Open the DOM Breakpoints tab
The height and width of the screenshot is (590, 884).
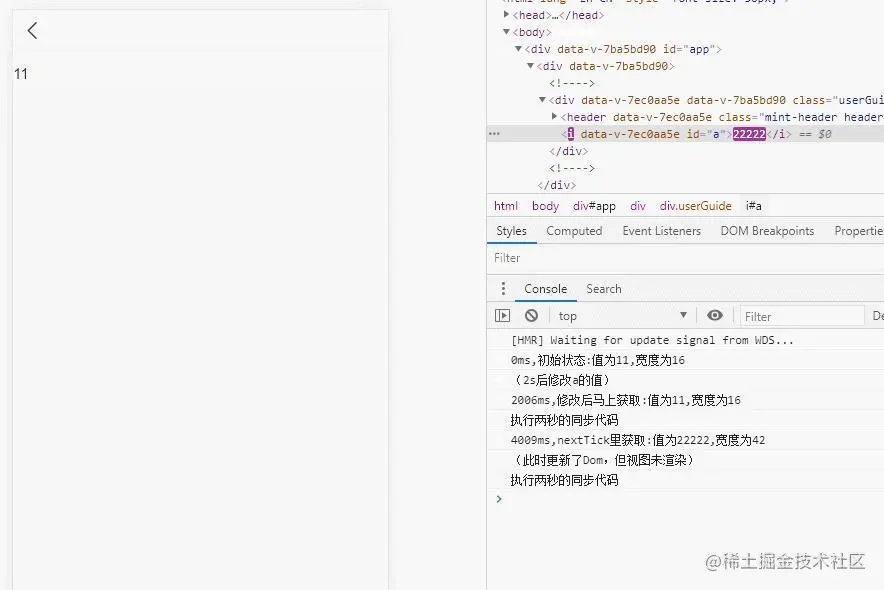tap(767, 231)
